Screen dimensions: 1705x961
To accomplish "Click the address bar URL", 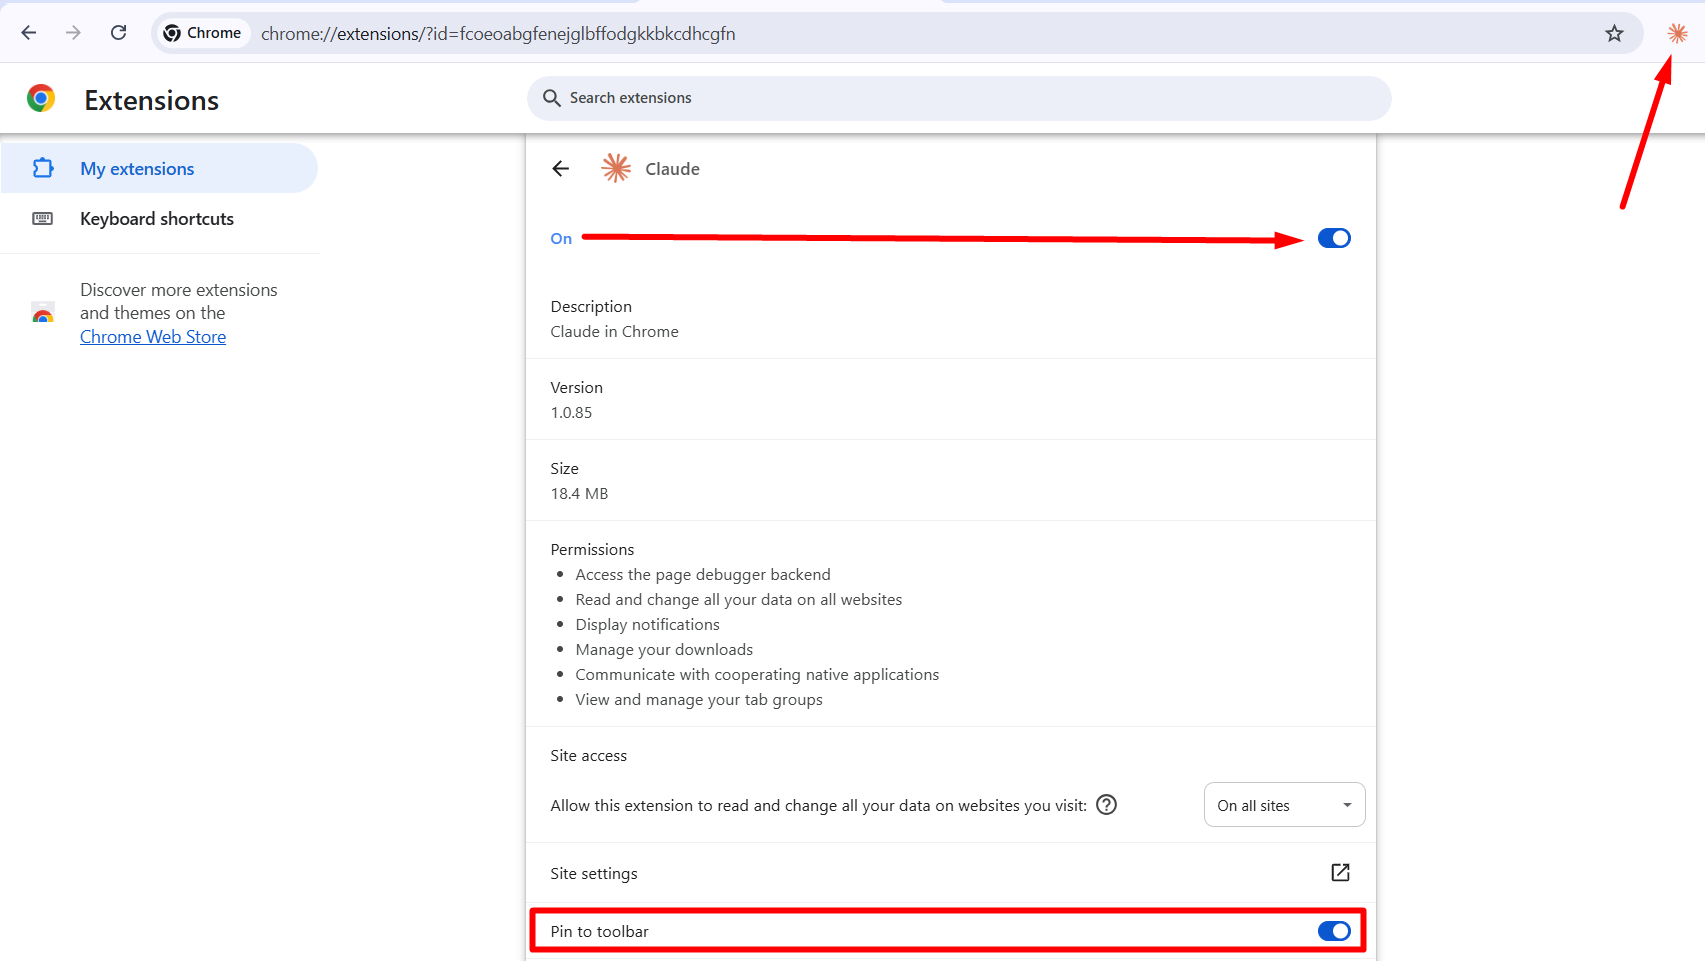I will (498, 34).
